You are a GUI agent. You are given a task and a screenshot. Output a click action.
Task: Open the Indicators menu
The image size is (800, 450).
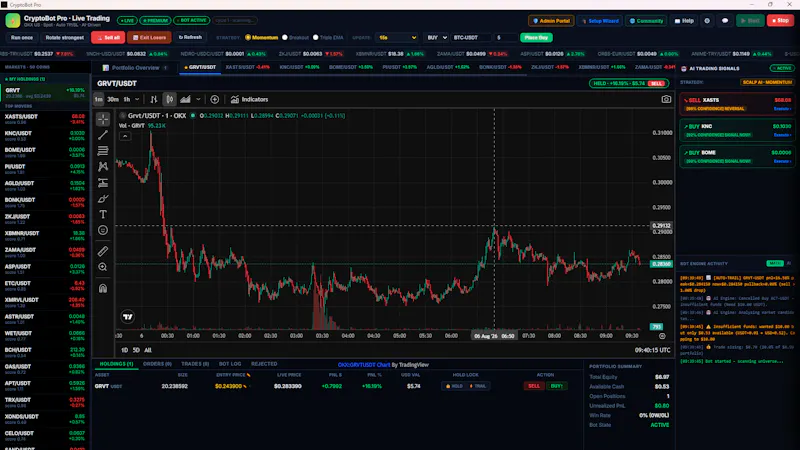(x=249, y=99)
